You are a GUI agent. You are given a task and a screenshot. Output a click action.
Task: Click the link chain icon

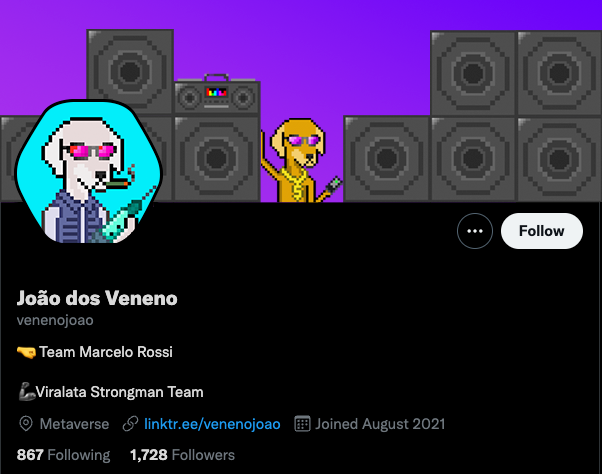pyautogui.click(x=131, y=424)
